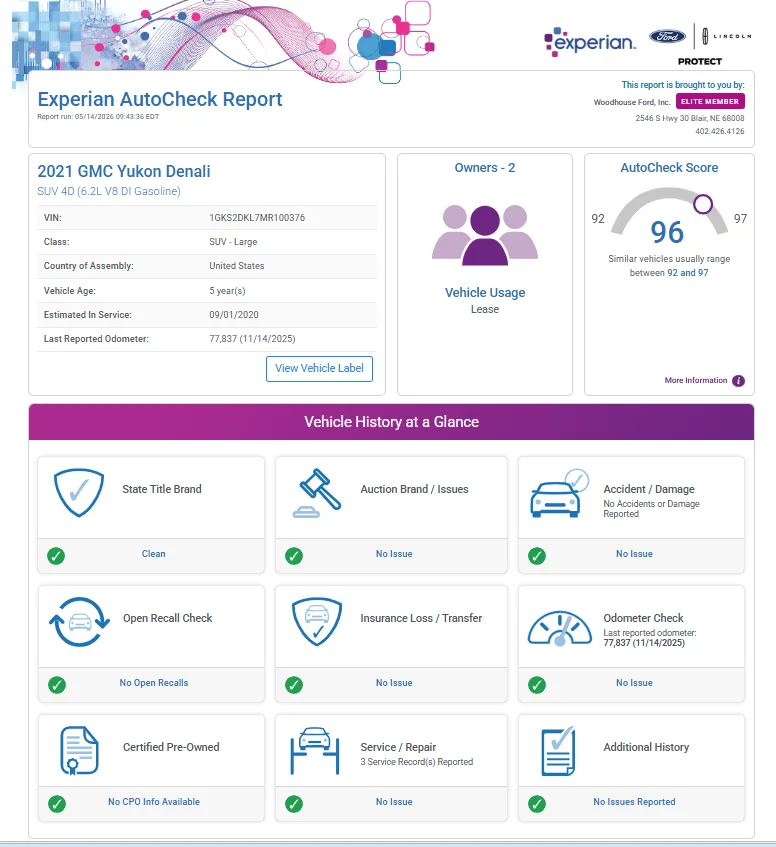Click green check in Service / Repair card
The height and width of the screenshot is (847, 776).
[294, 804]
